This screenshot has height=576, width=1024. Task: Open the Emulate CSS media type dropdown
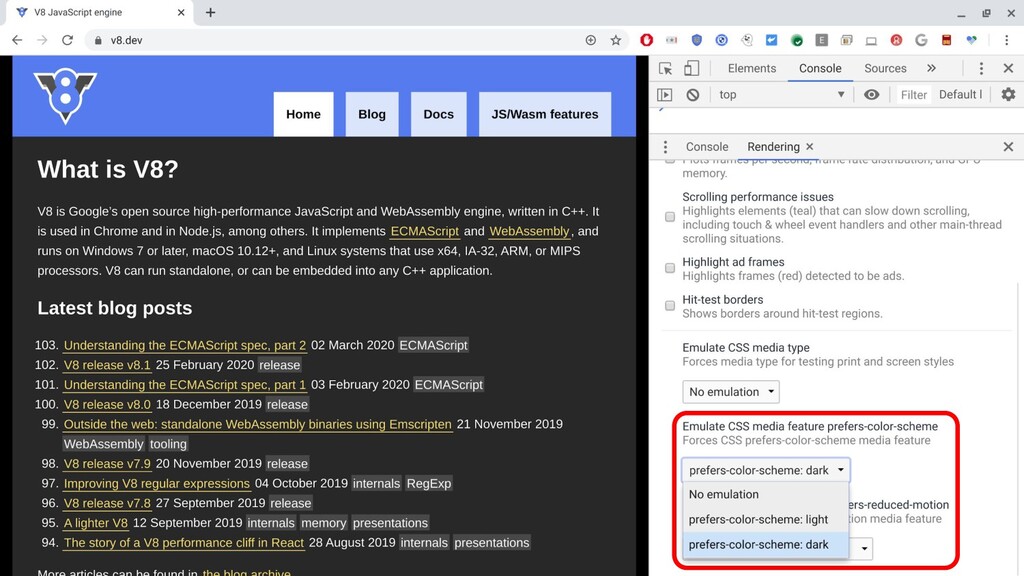click(731, 392)
